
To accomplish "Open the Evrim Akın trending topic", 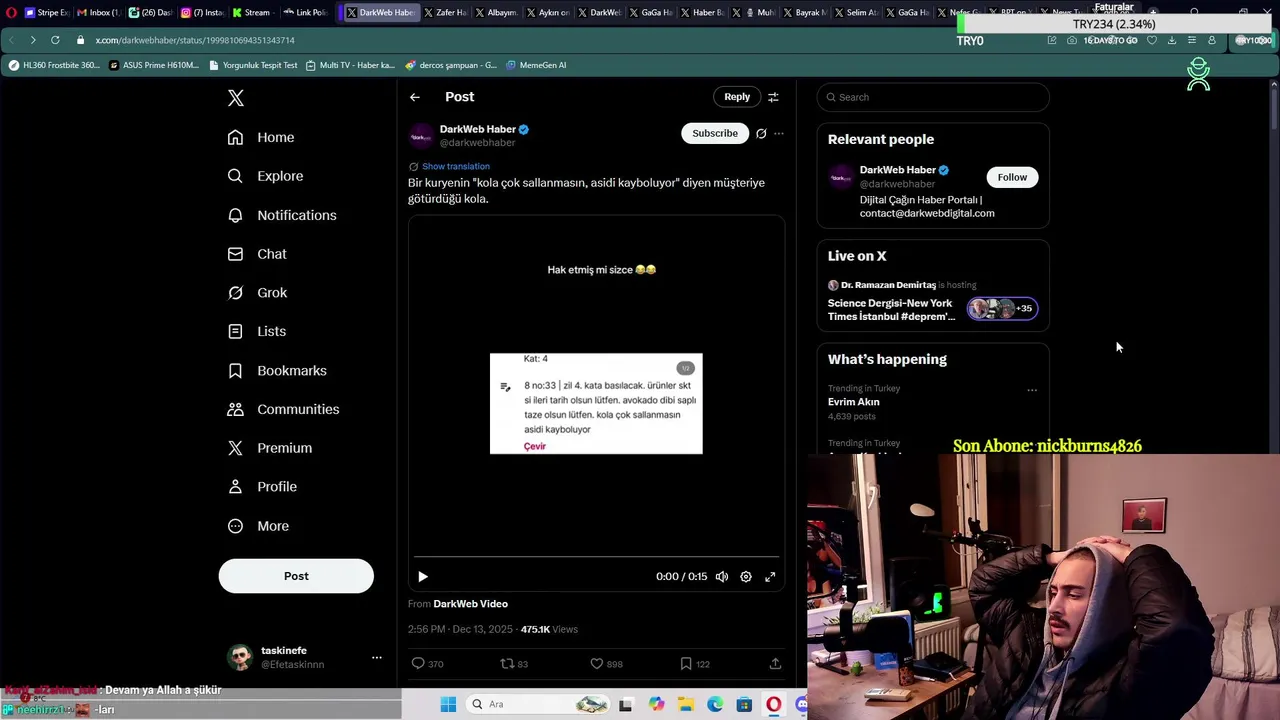I will [854, 402].
